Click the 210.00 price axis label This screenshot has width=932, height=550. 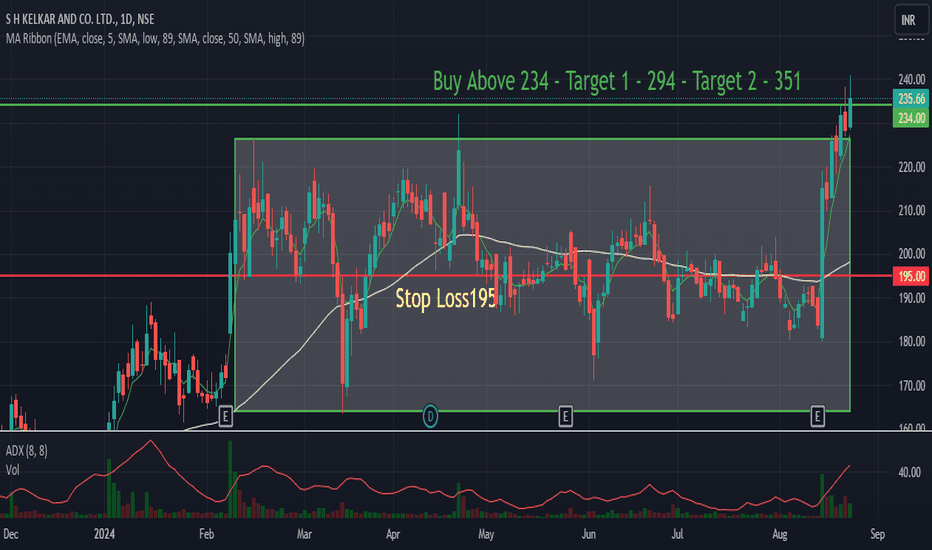click(911, 210)
